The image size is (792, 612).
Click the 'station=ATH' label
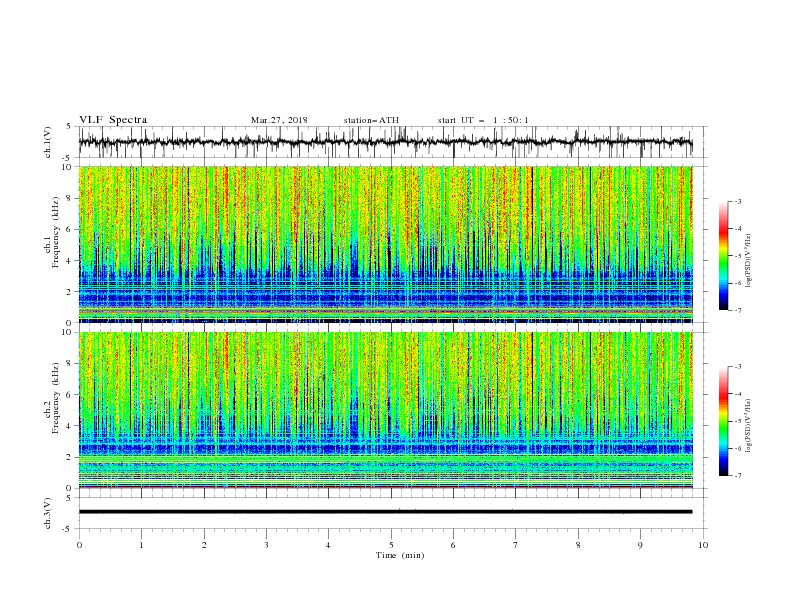click(x=371, y=120)
